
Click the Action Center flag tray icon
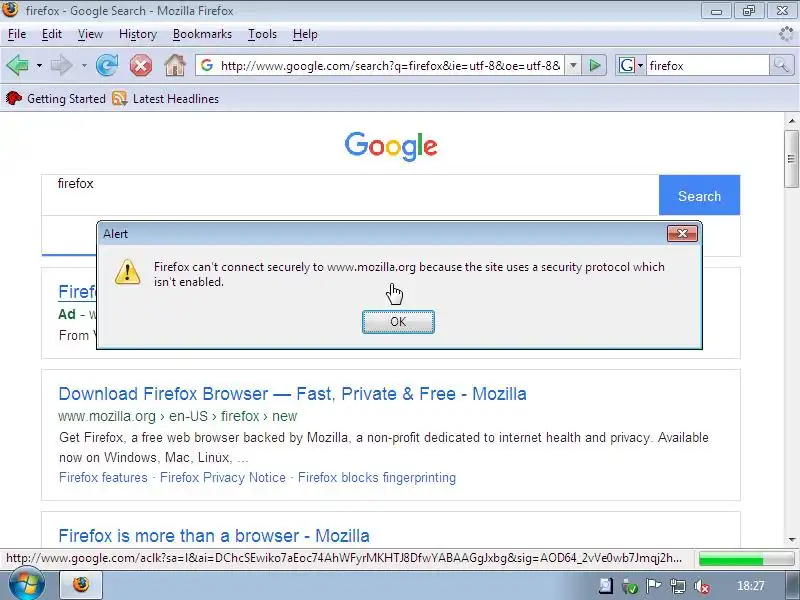(x=654, y=586)
